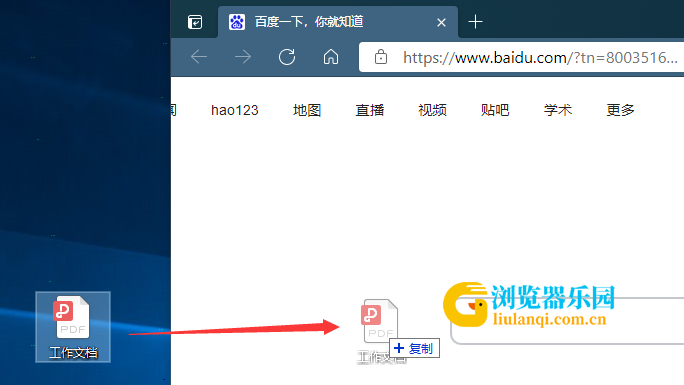Click the browser back arrow
Image resolution: width=684 pixels, height=385 pixels.
click(x=199, y=57)
